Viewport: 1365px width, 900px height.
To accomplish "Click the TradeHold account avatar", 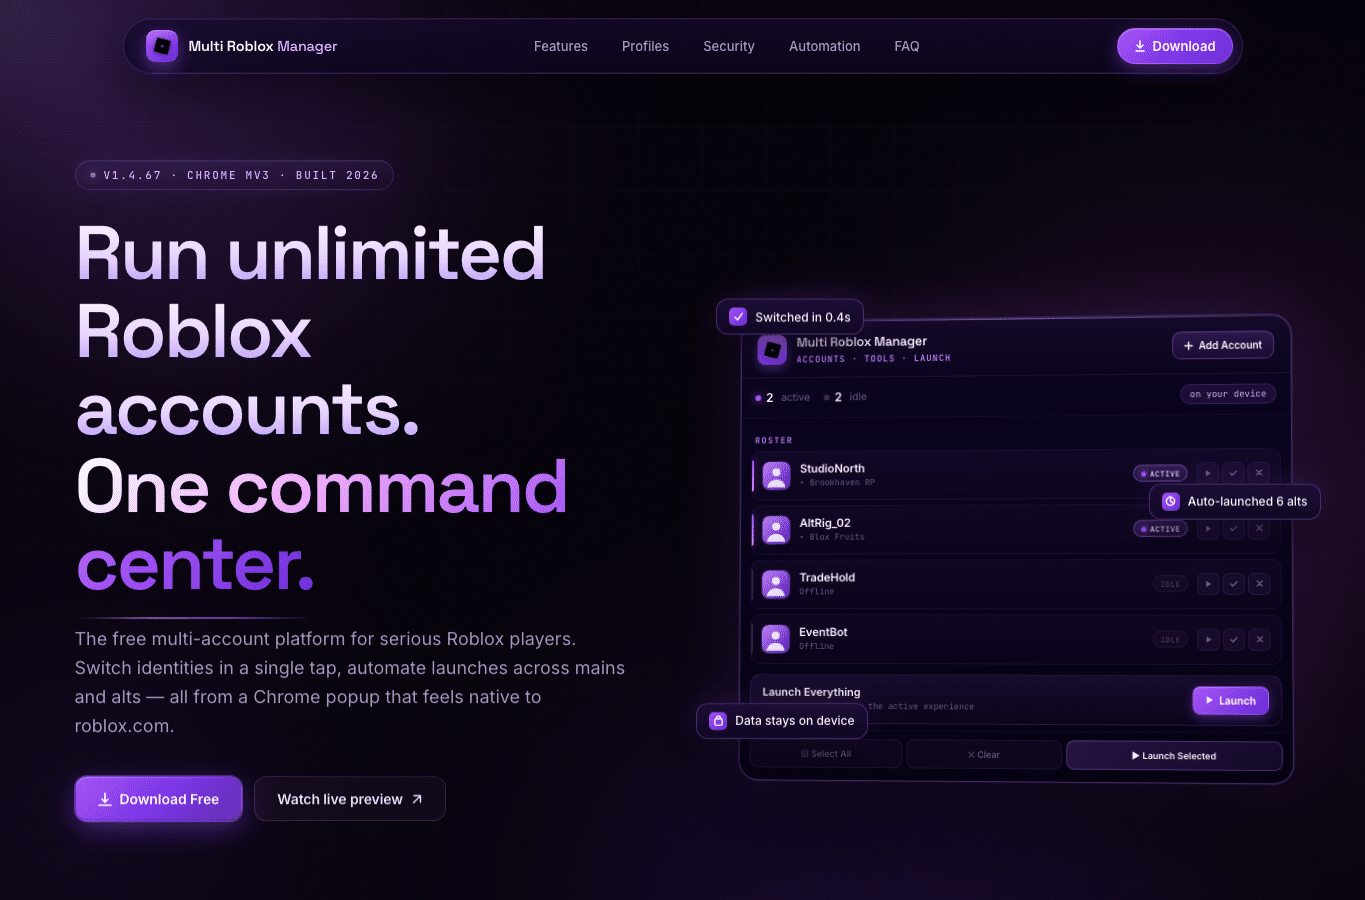I will pyautogui.click(x=776, y=584).
